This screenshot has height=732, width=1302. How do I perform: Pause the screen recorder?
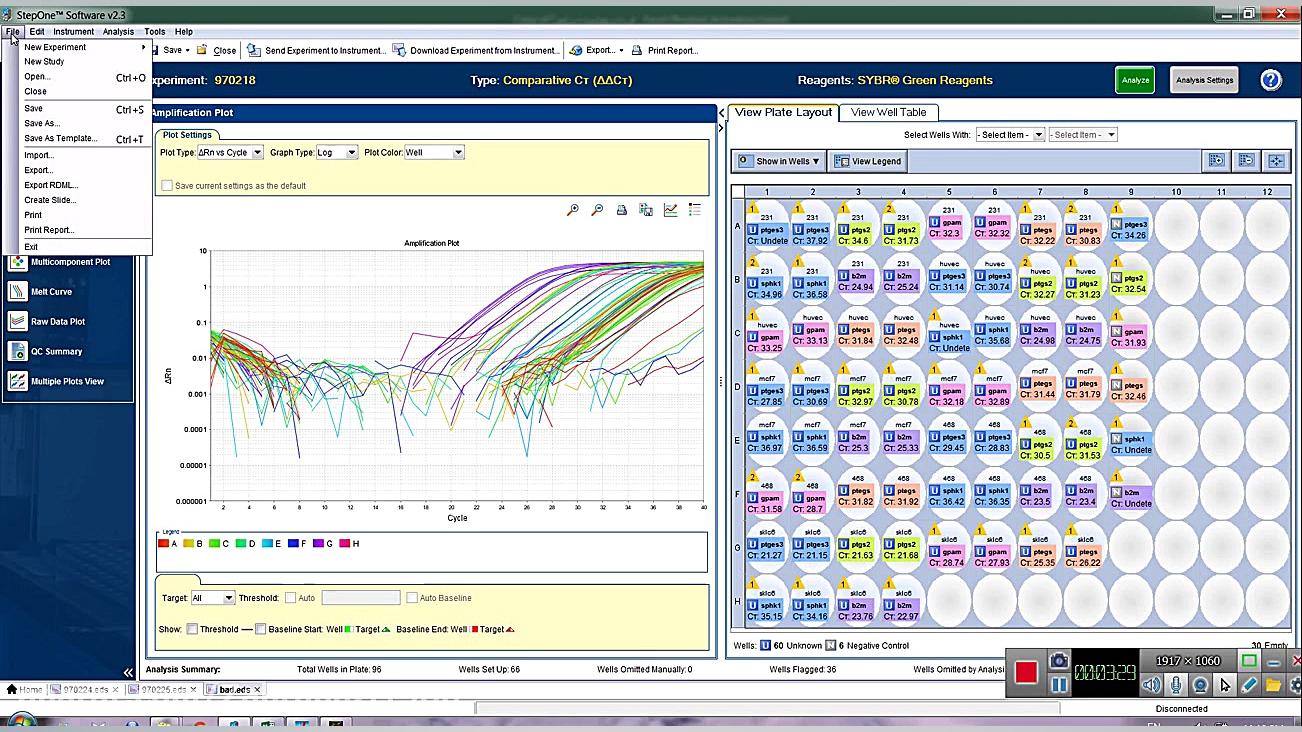pos(1058,686)
